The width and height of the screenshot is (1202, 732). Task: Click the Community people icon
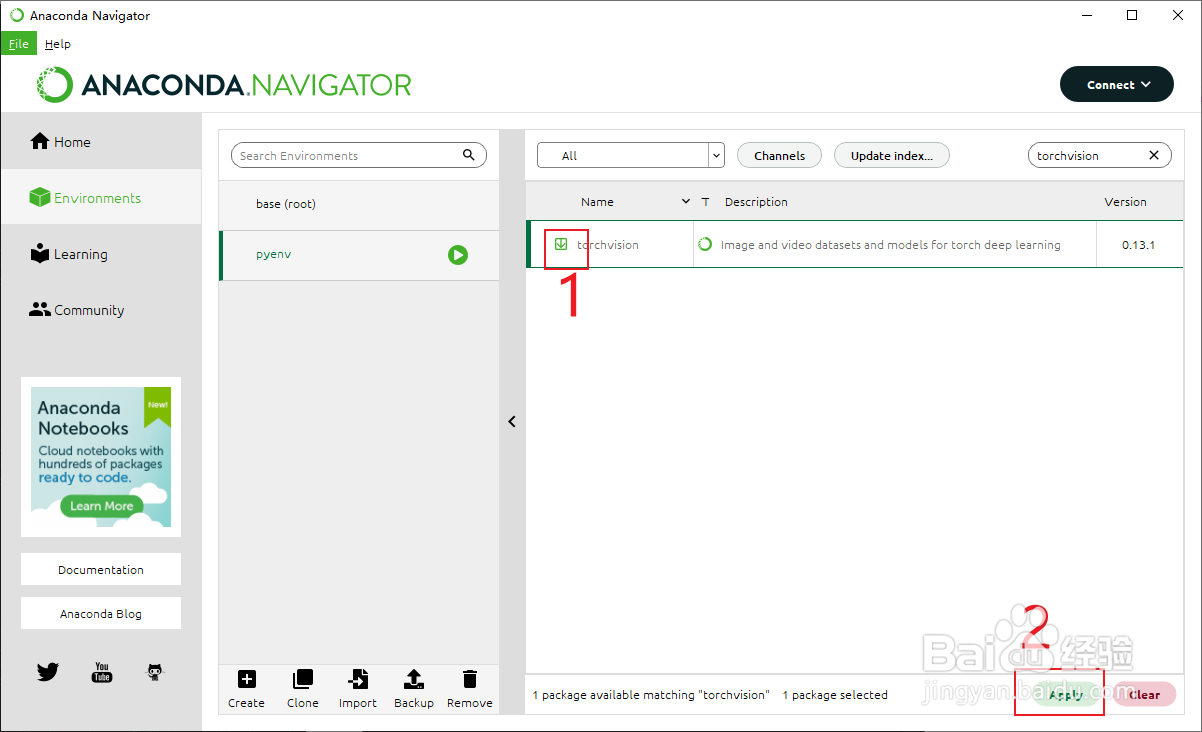coord(40,309)
